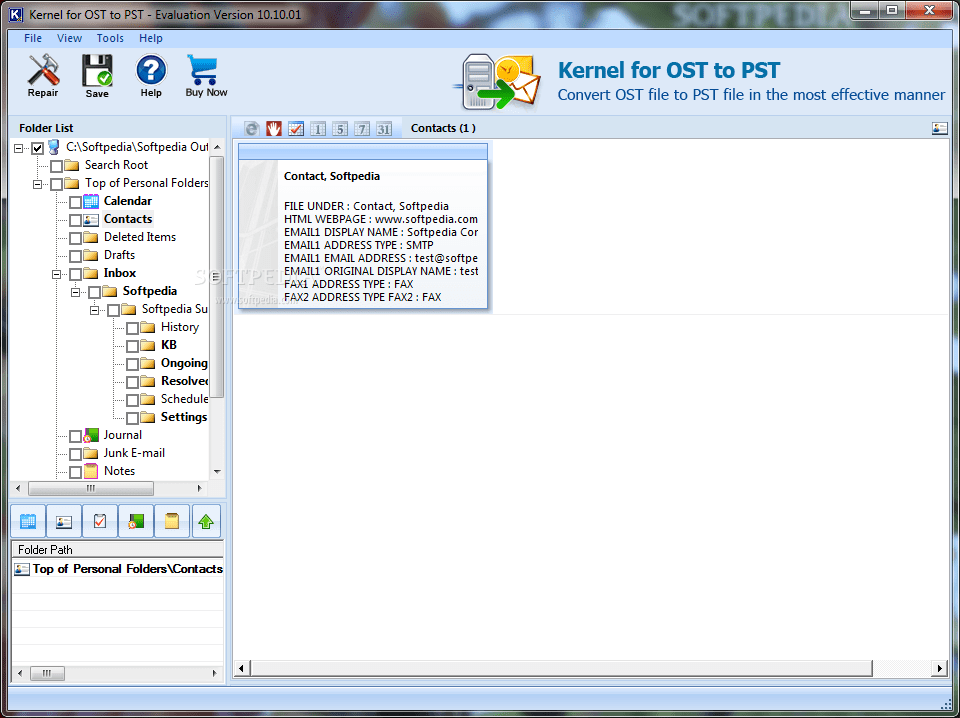Screen dimensions: 960x718
Task: Click the green up arrow button
Action: pyautogui.click(x=206, y=522)
